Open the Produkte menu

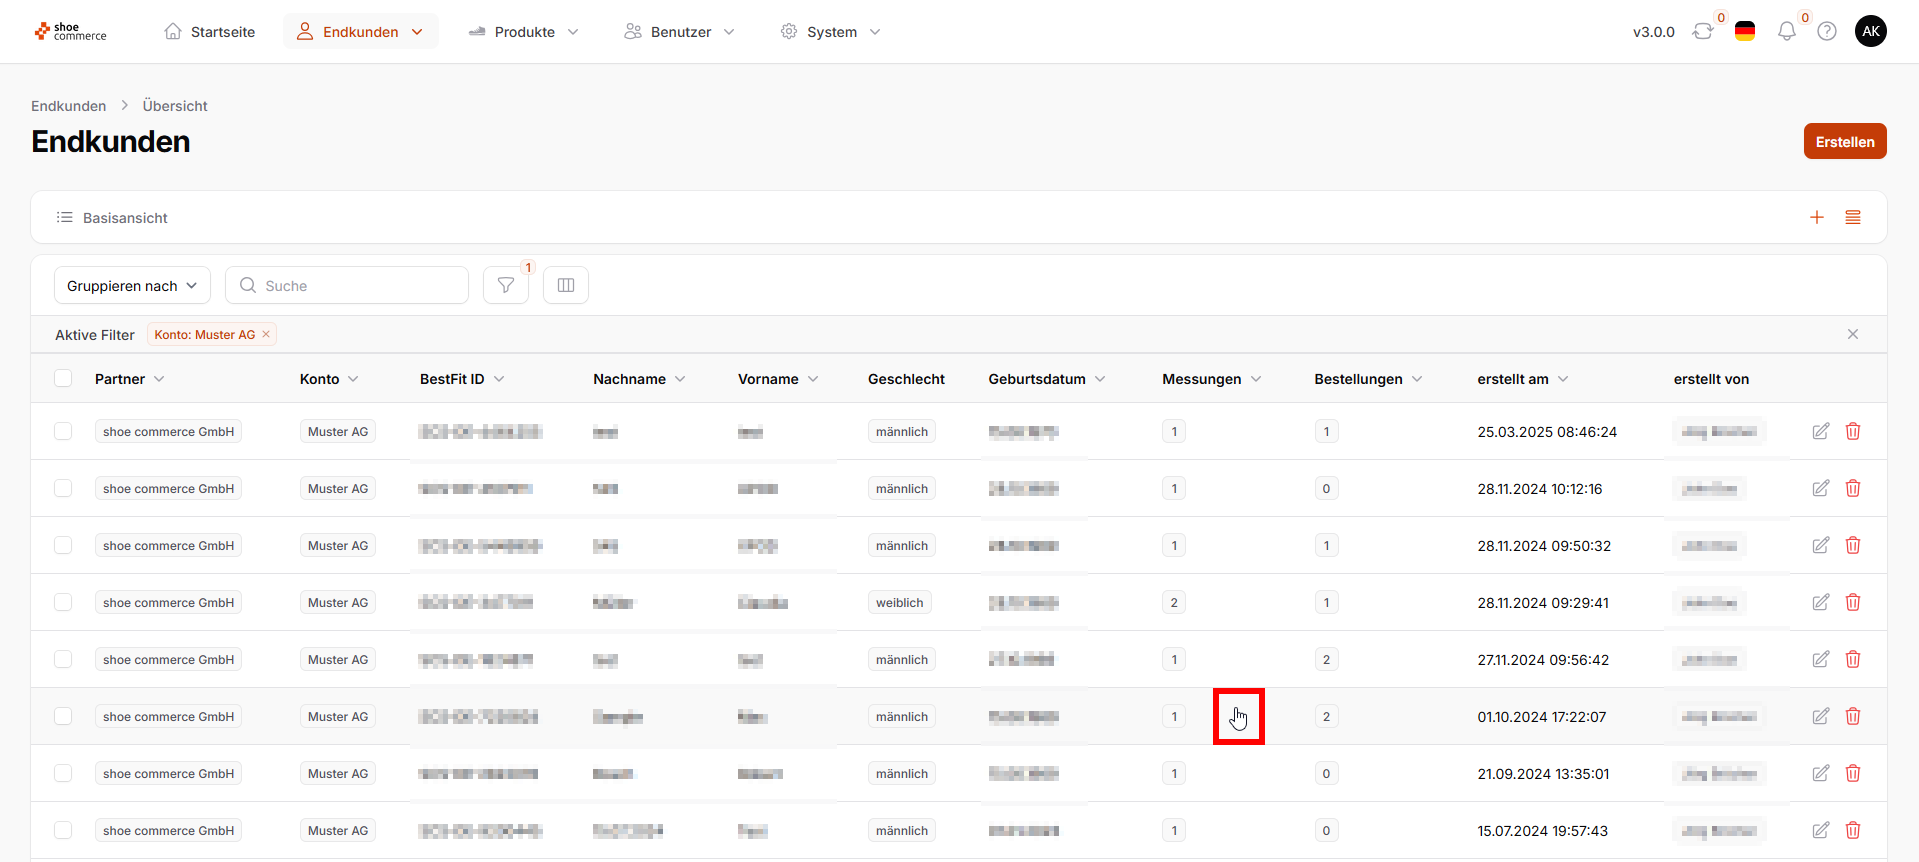point(523,32)
